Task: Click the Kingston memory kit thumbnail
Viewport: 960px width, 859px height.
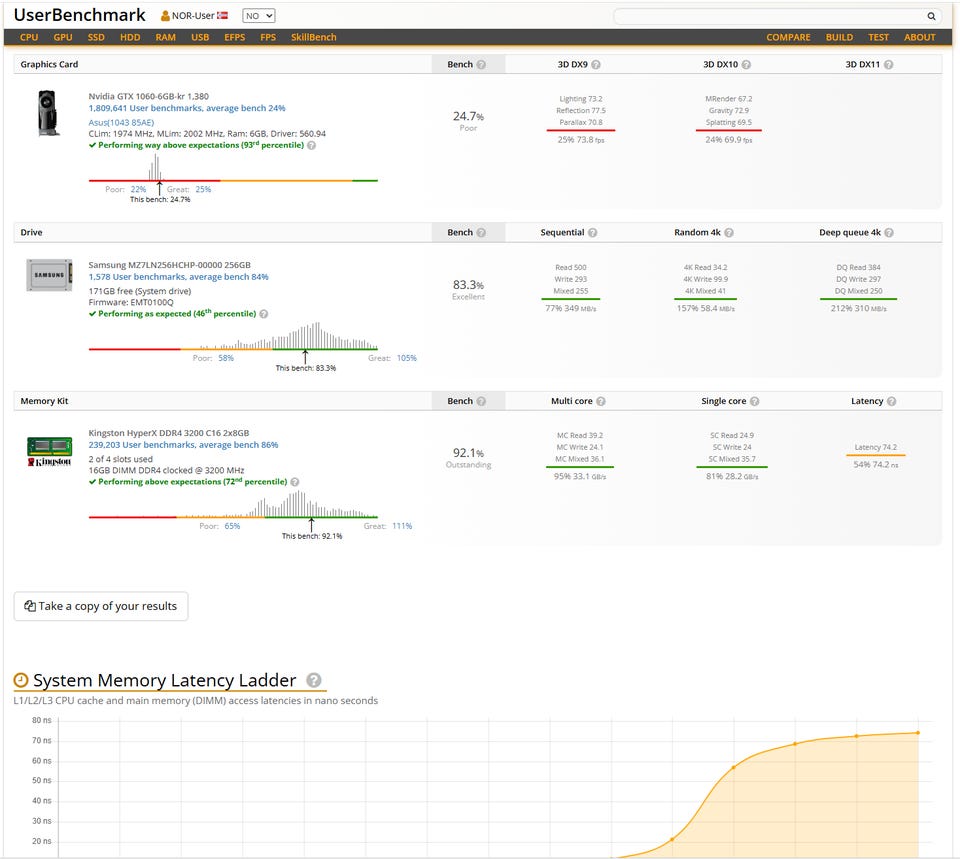Action: [50, 451]
